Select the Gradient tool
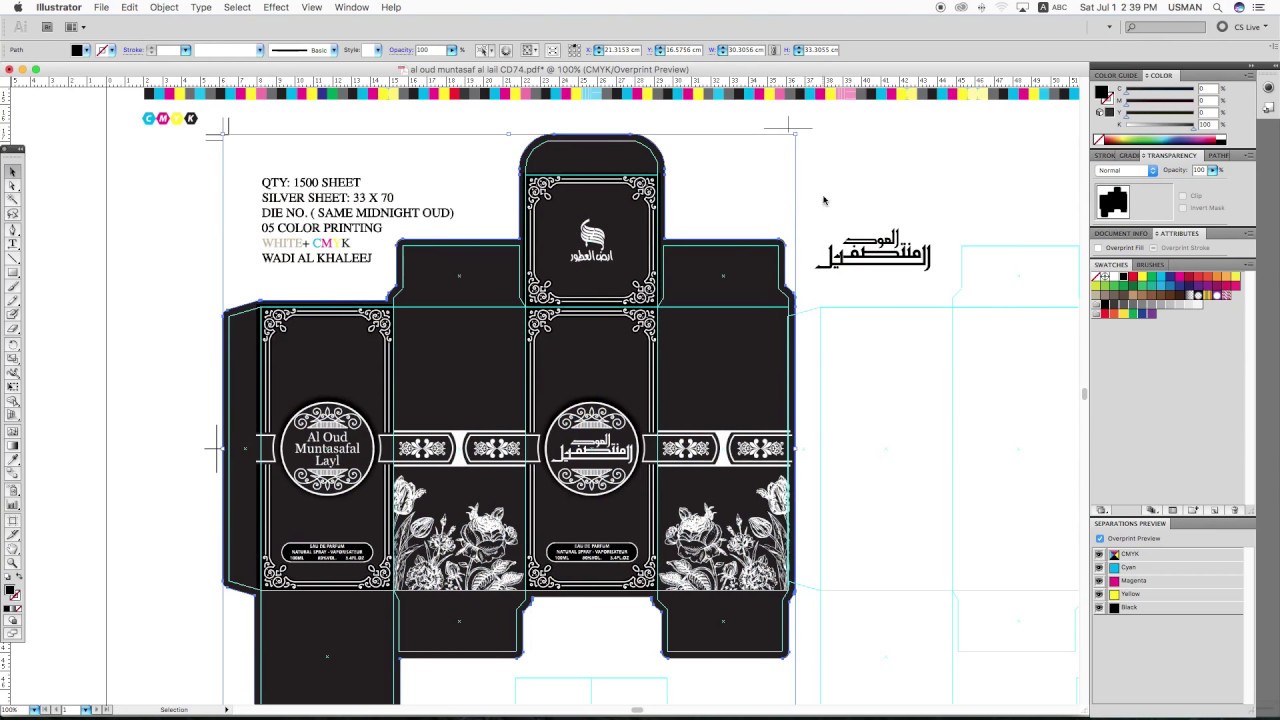The width and height of the screenshot is (1280, 720). tap(13, 445)
